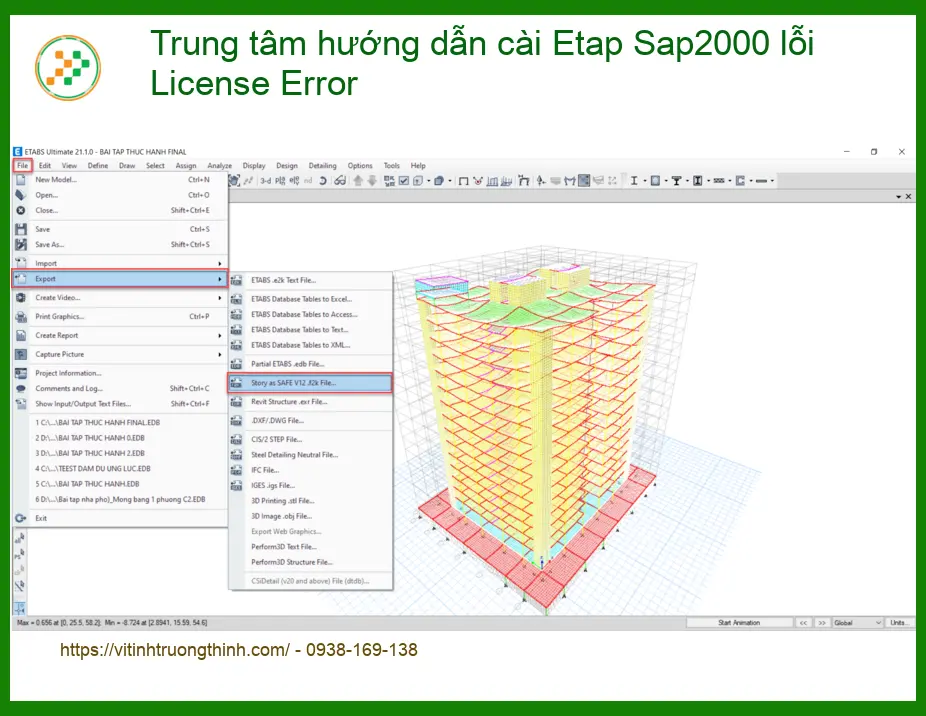Expand the Create Video submenu arrow

(220, 298)
